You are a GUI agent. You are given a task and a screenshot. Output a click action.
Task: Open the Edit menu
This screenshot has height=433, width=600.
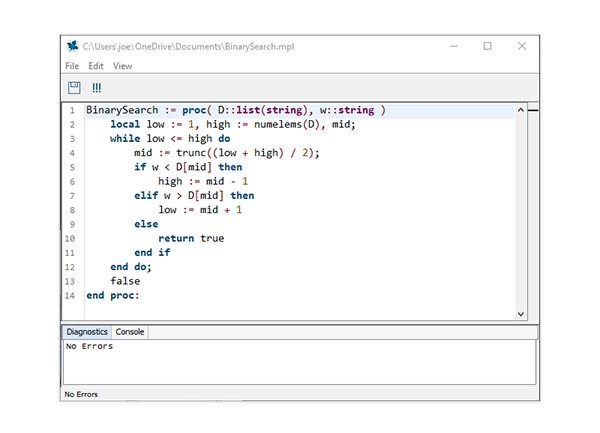[96, 66]
